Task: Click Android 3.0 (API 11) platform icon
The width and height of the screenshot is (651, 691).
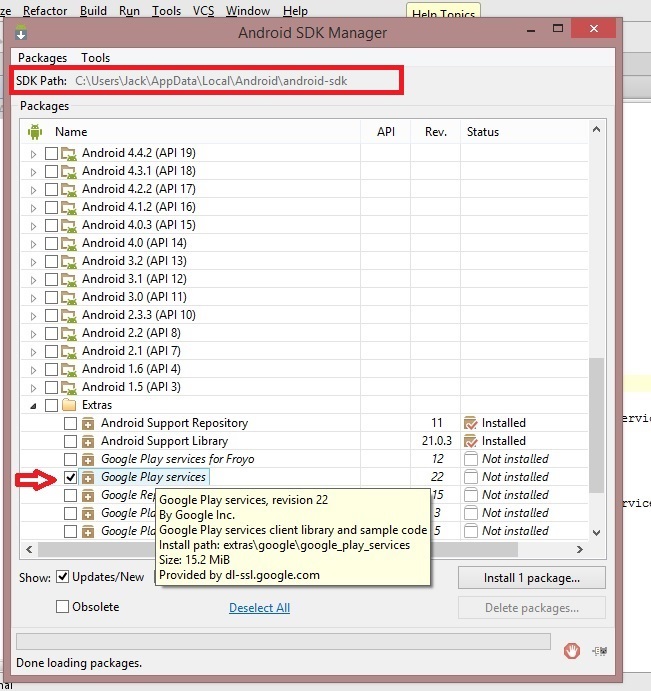Action: pyautogui.click(x=69, y=297)
